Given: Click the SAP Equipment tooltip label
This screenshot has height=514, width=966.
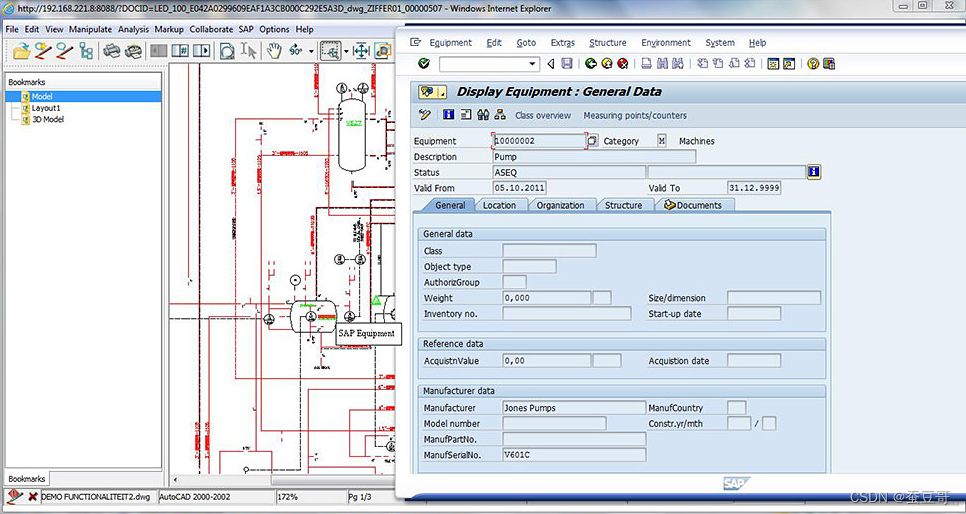Looking at the screenshot, I should 367,333.
